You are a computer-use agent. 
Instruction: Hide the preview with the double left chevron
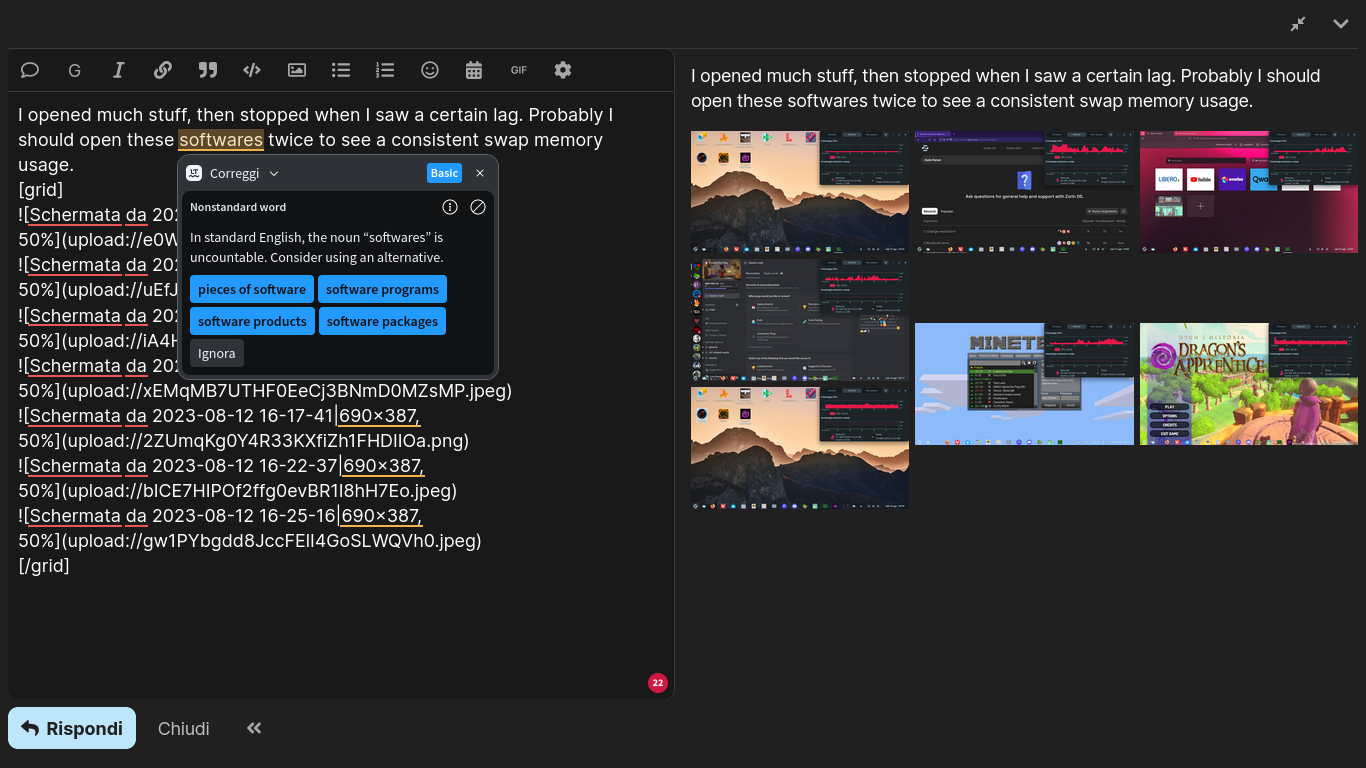[254, 728]
